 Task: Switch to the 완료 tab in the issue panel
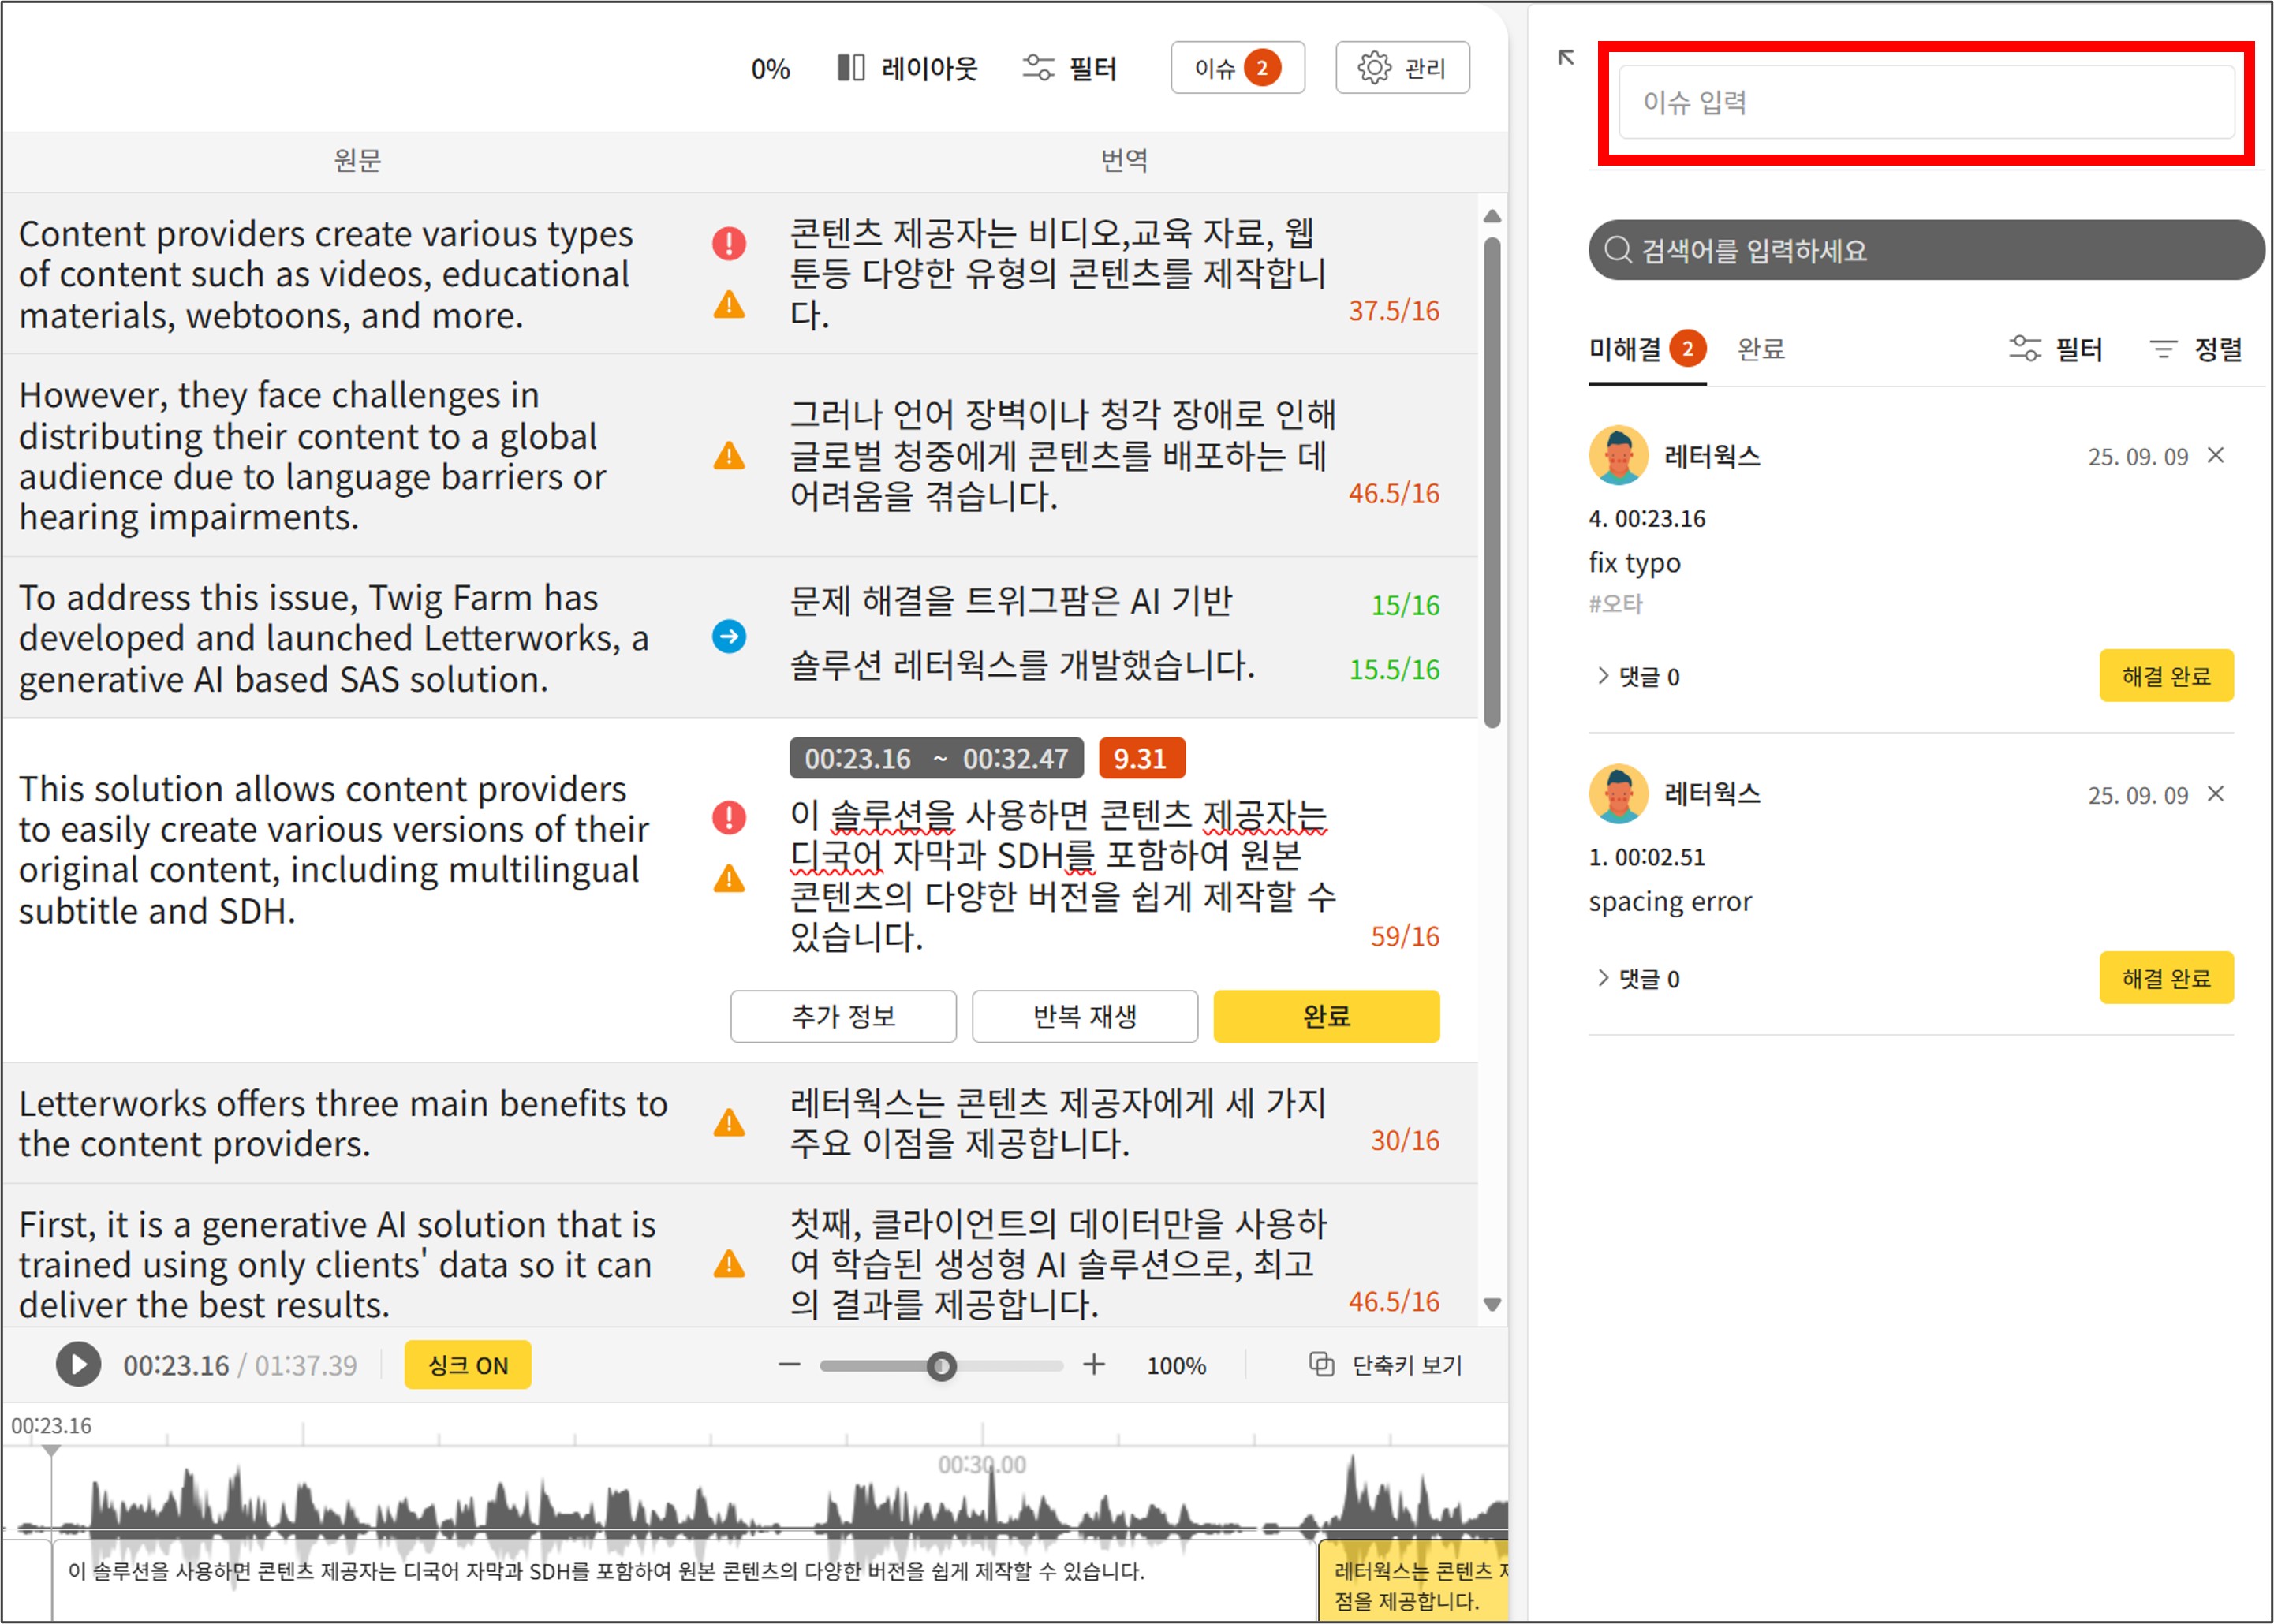point(1760,349)
